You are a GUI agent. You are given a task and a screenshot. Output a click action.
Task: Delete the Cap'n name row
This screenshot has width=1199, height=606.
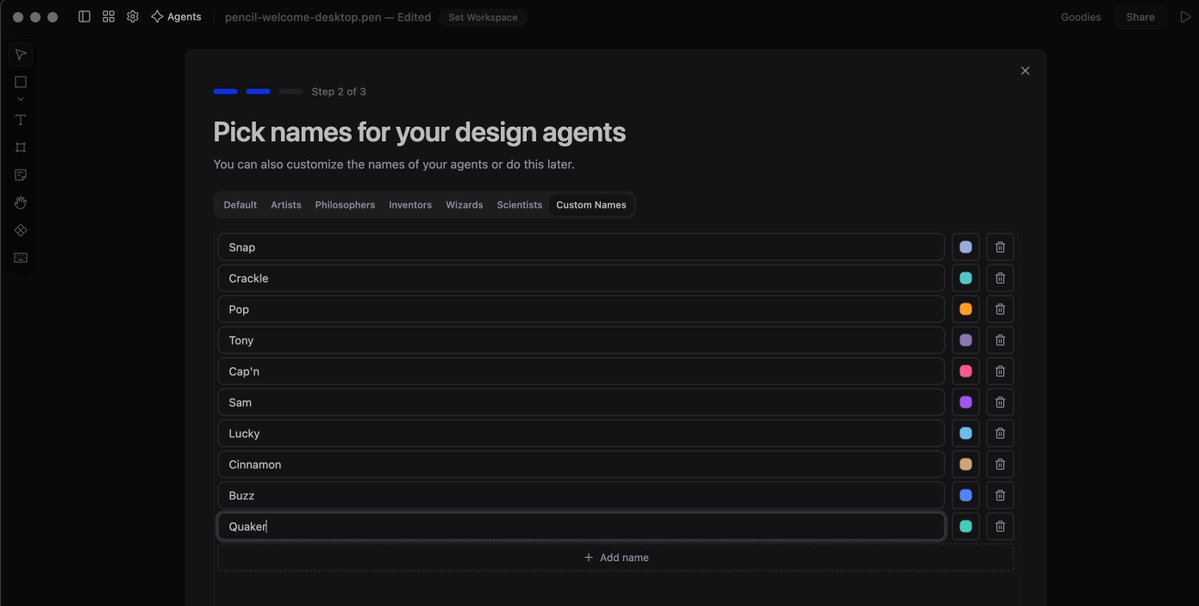tap(1000, 371)
